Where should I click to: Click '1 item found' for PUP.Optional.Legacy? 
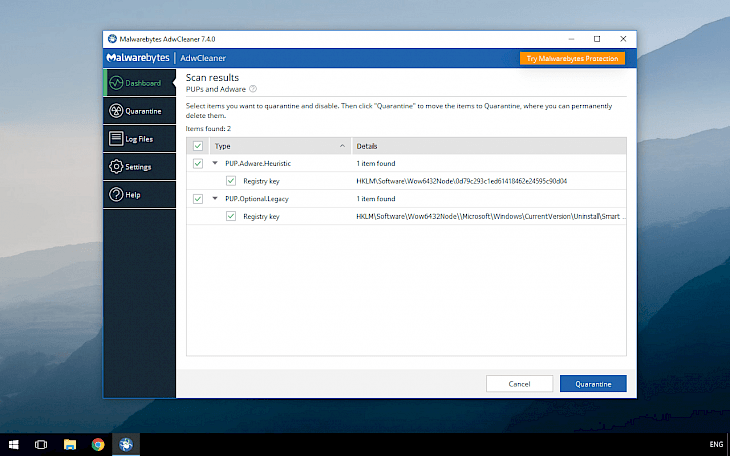point(376,199)
